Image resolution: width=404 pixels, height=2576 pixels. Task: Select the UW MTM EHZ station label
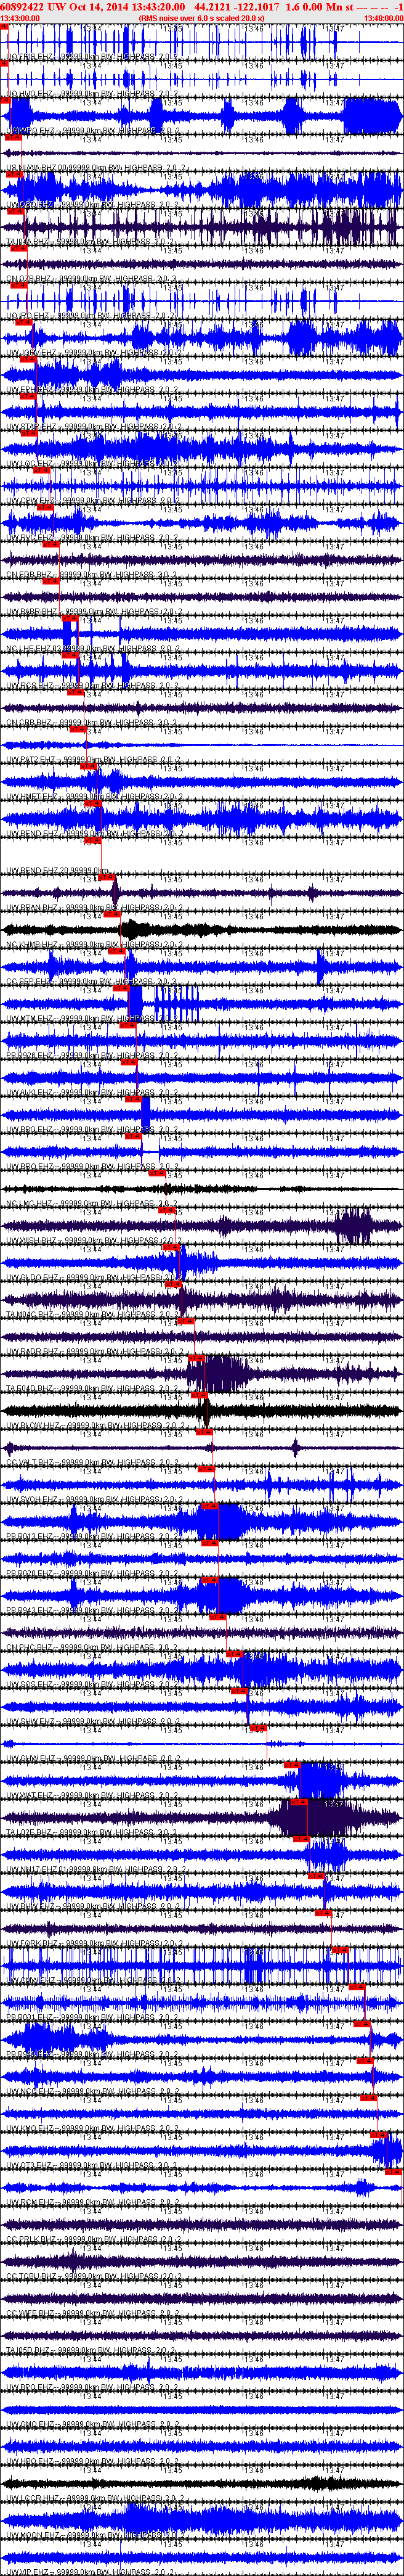93,1019
